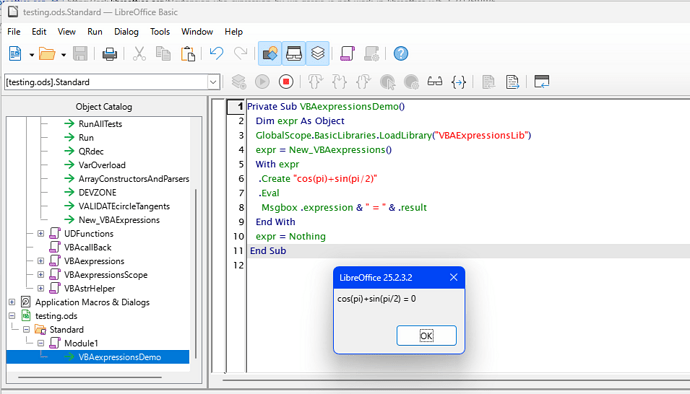Open the View menu
Screen dimensions: 690x394
(x=66, y=32)
